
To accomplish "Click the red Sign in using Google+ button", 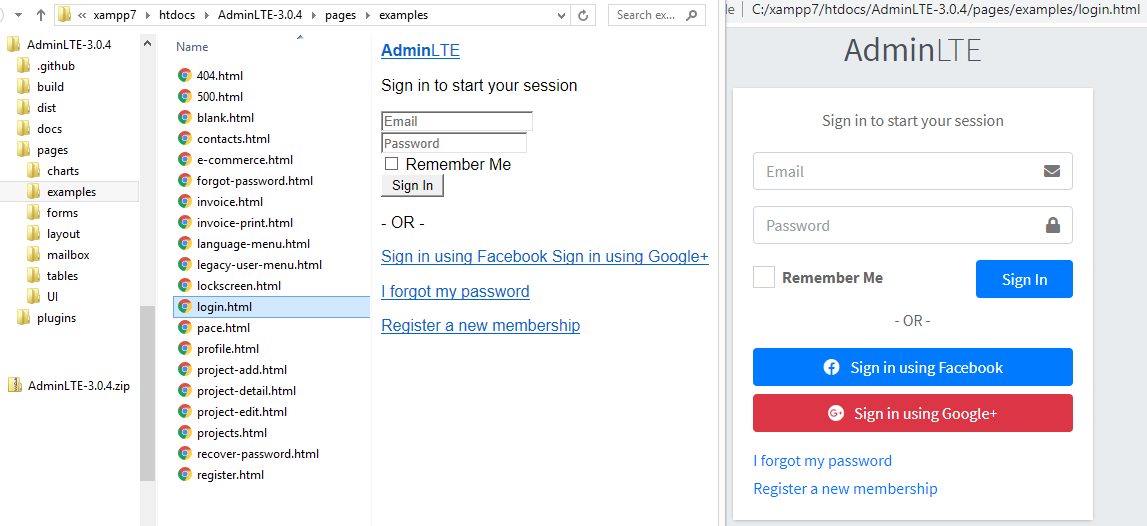I will tap(912, 413).
